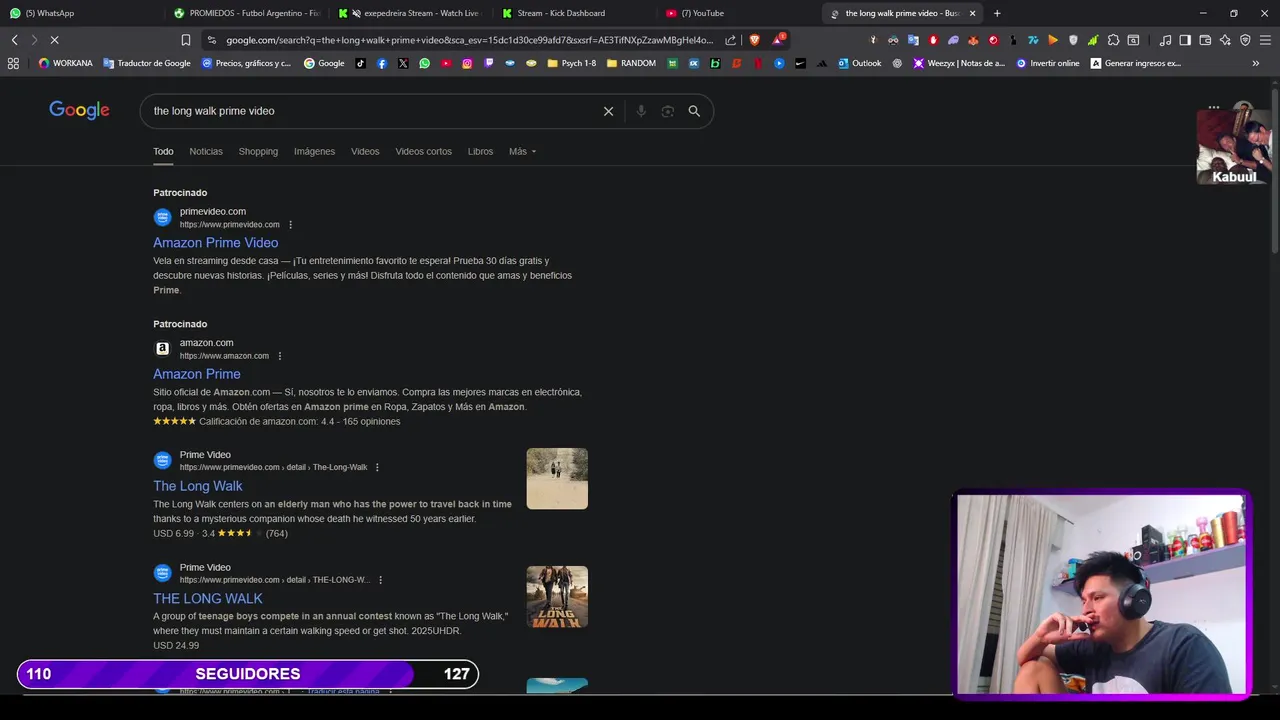Open the WhatsApp bookmark in bookmarks bar

pos(425,63)
